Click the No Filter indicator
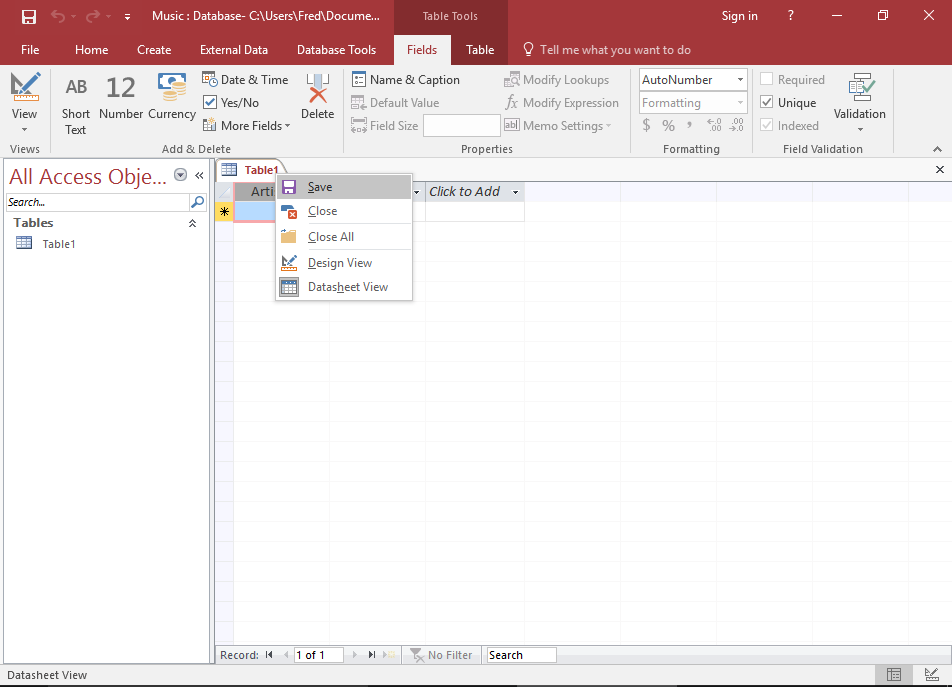Viewport: 952px width, 687px height. tap(441, 655)
